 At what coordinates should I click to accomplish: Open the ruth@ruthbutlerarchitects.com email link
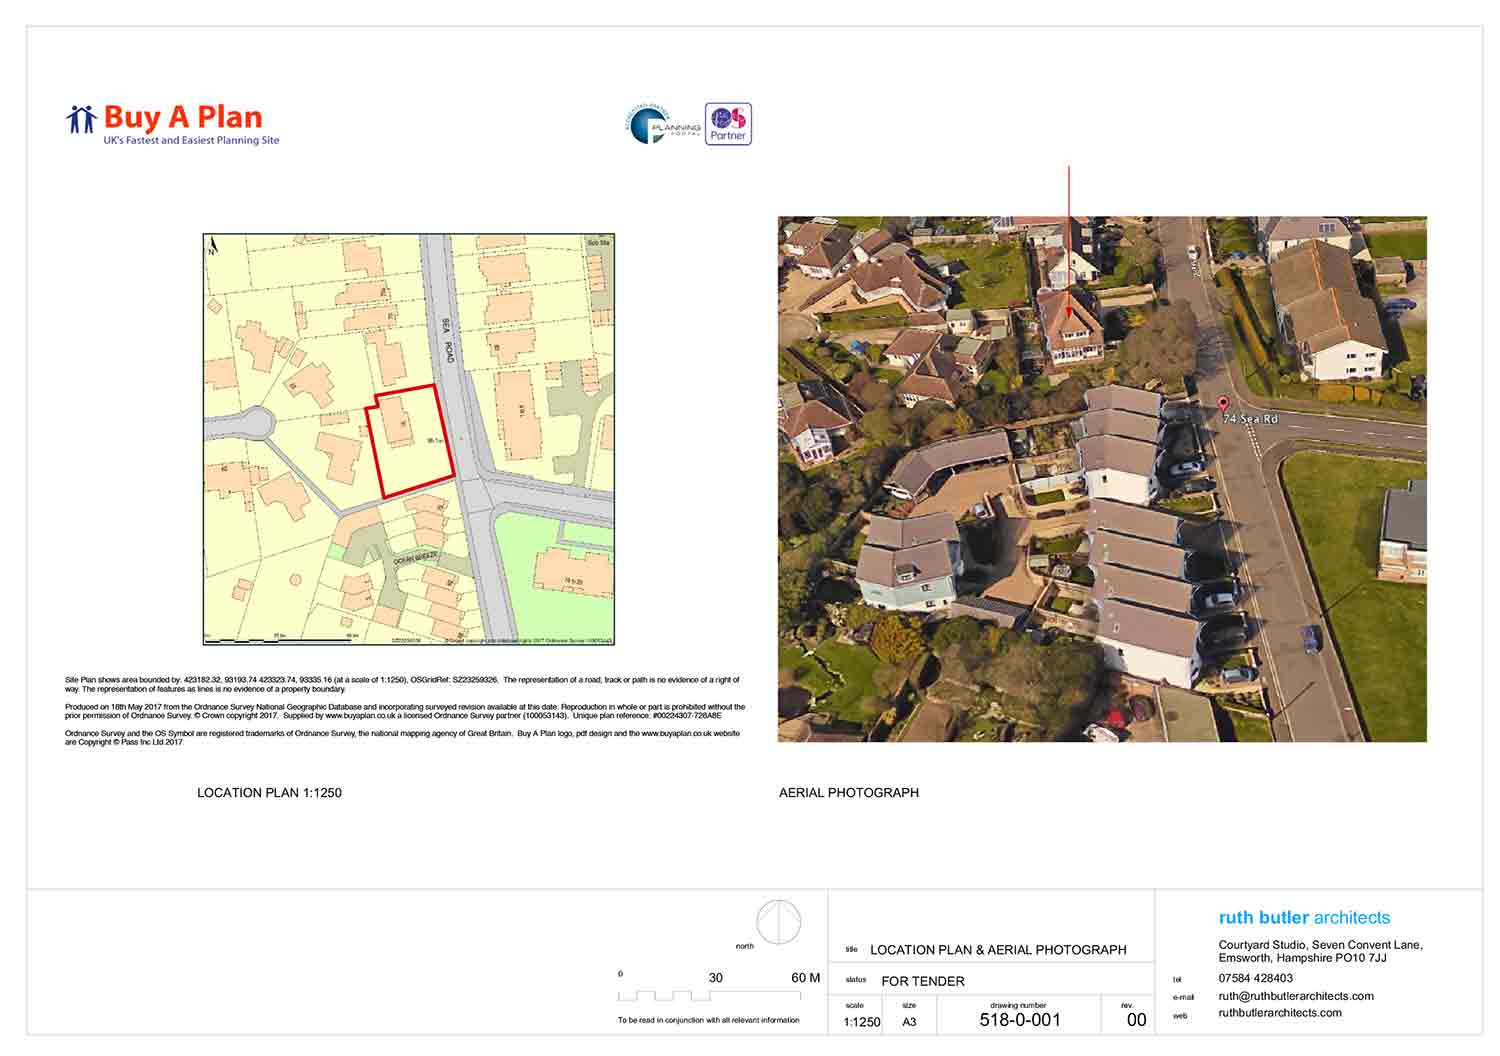point(1295,996)
